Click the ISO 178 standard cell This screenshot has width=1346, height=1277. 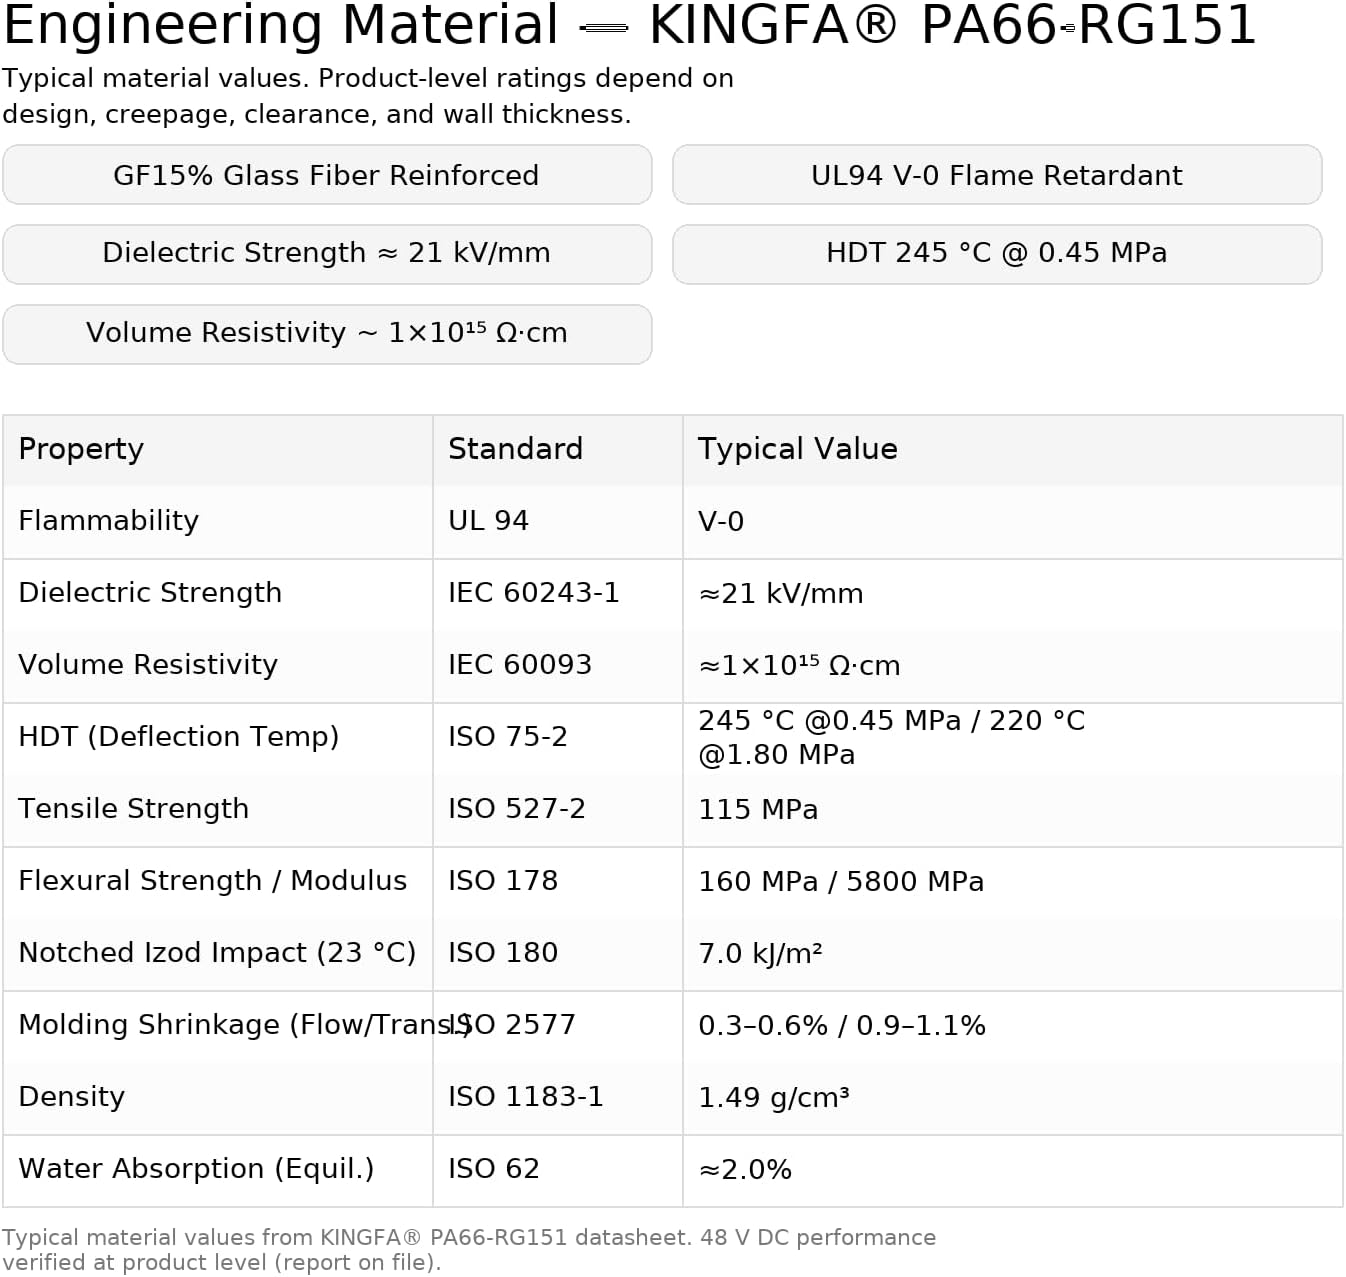tap(502, 881)
